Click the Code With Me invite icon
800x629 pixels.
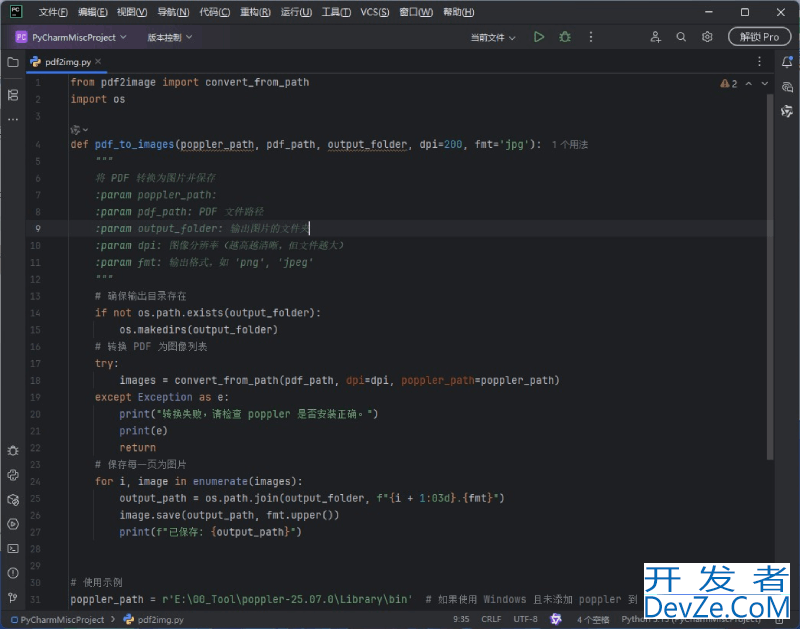[656, 36]
